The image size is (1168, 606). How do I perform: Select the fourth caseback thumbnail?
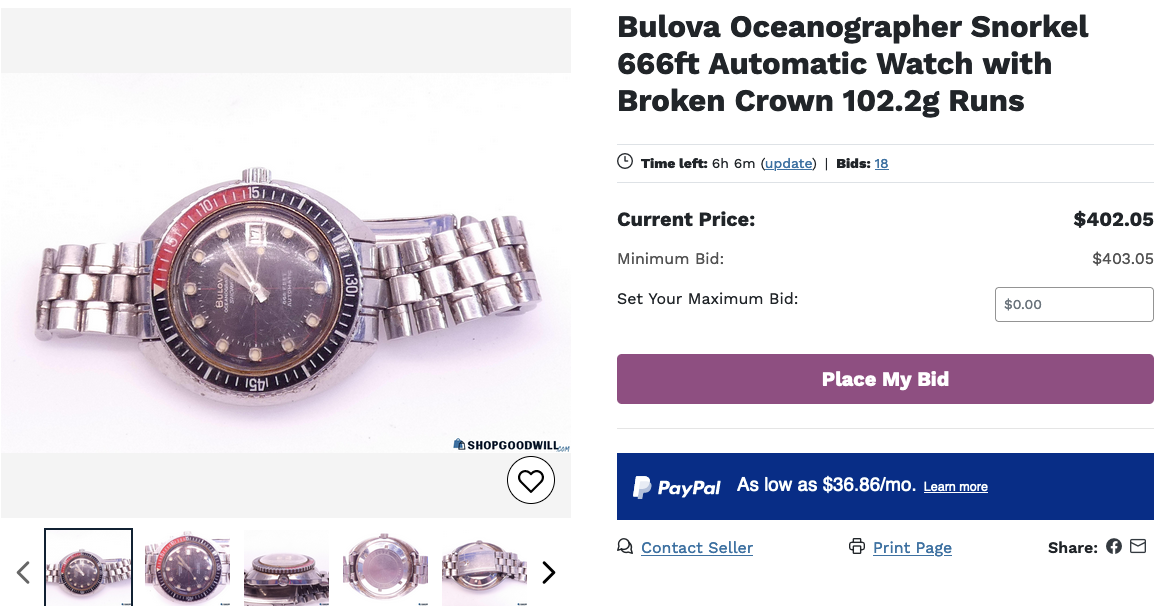(385, 567)
